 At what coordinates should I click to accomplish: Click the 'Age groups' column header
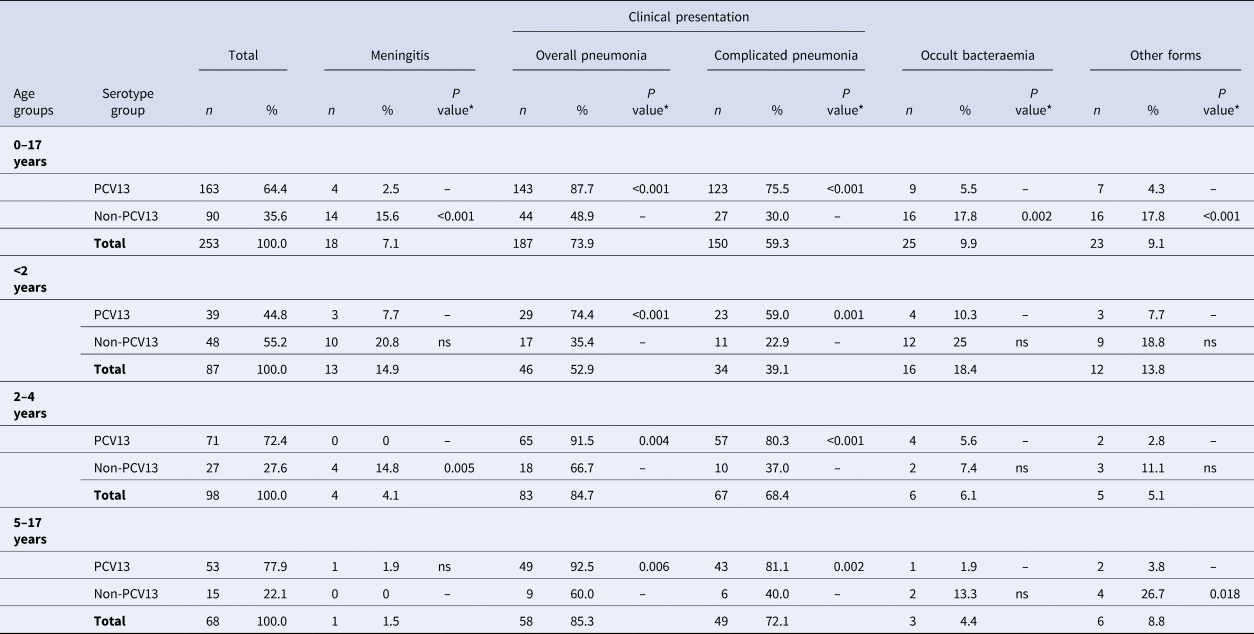click(x=33, y=102)
